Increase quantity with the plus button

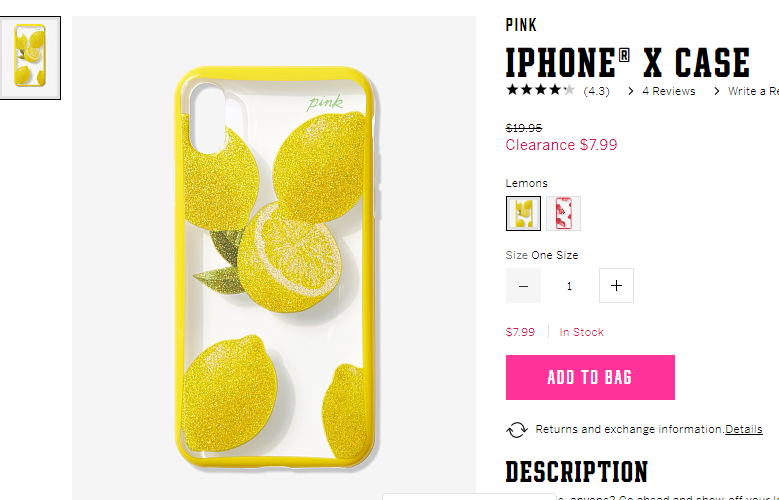tap(616, 286)
